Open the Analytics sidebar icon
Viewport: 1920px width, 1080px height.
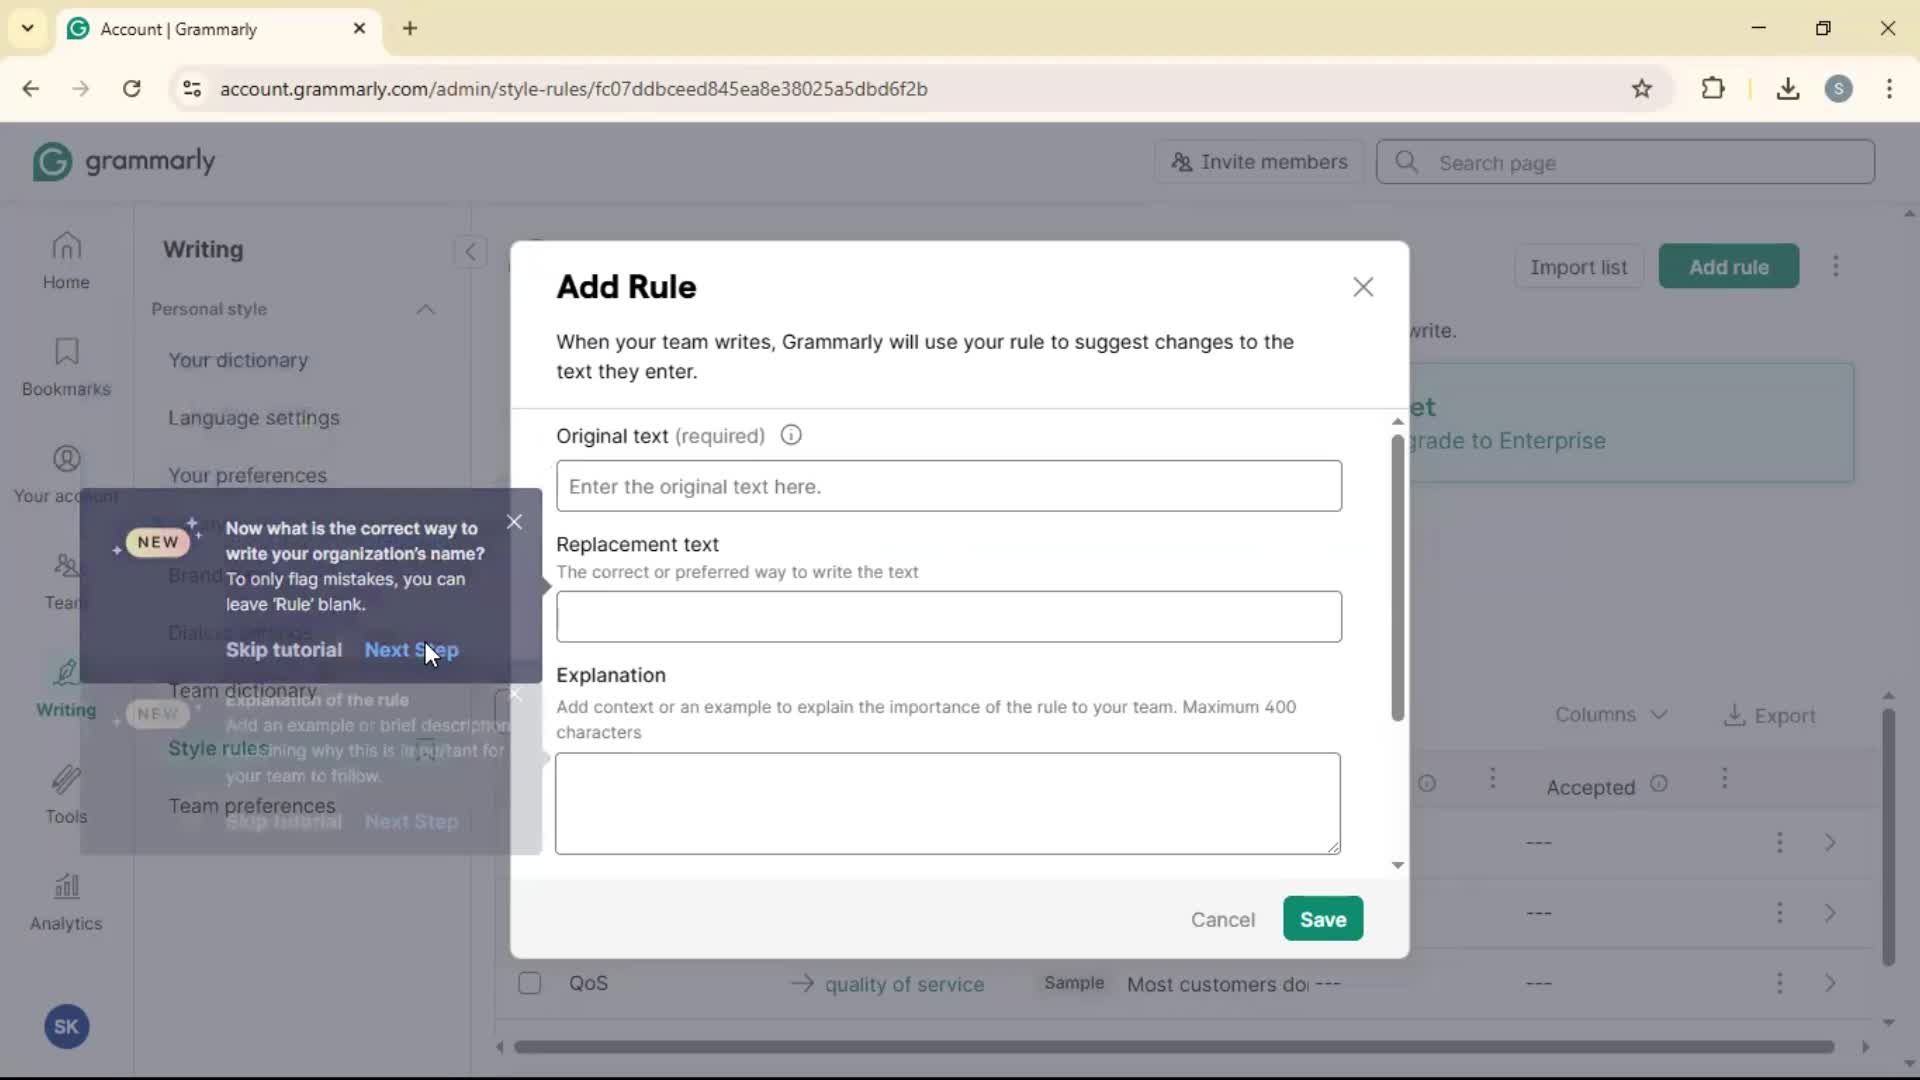(66, 901)
